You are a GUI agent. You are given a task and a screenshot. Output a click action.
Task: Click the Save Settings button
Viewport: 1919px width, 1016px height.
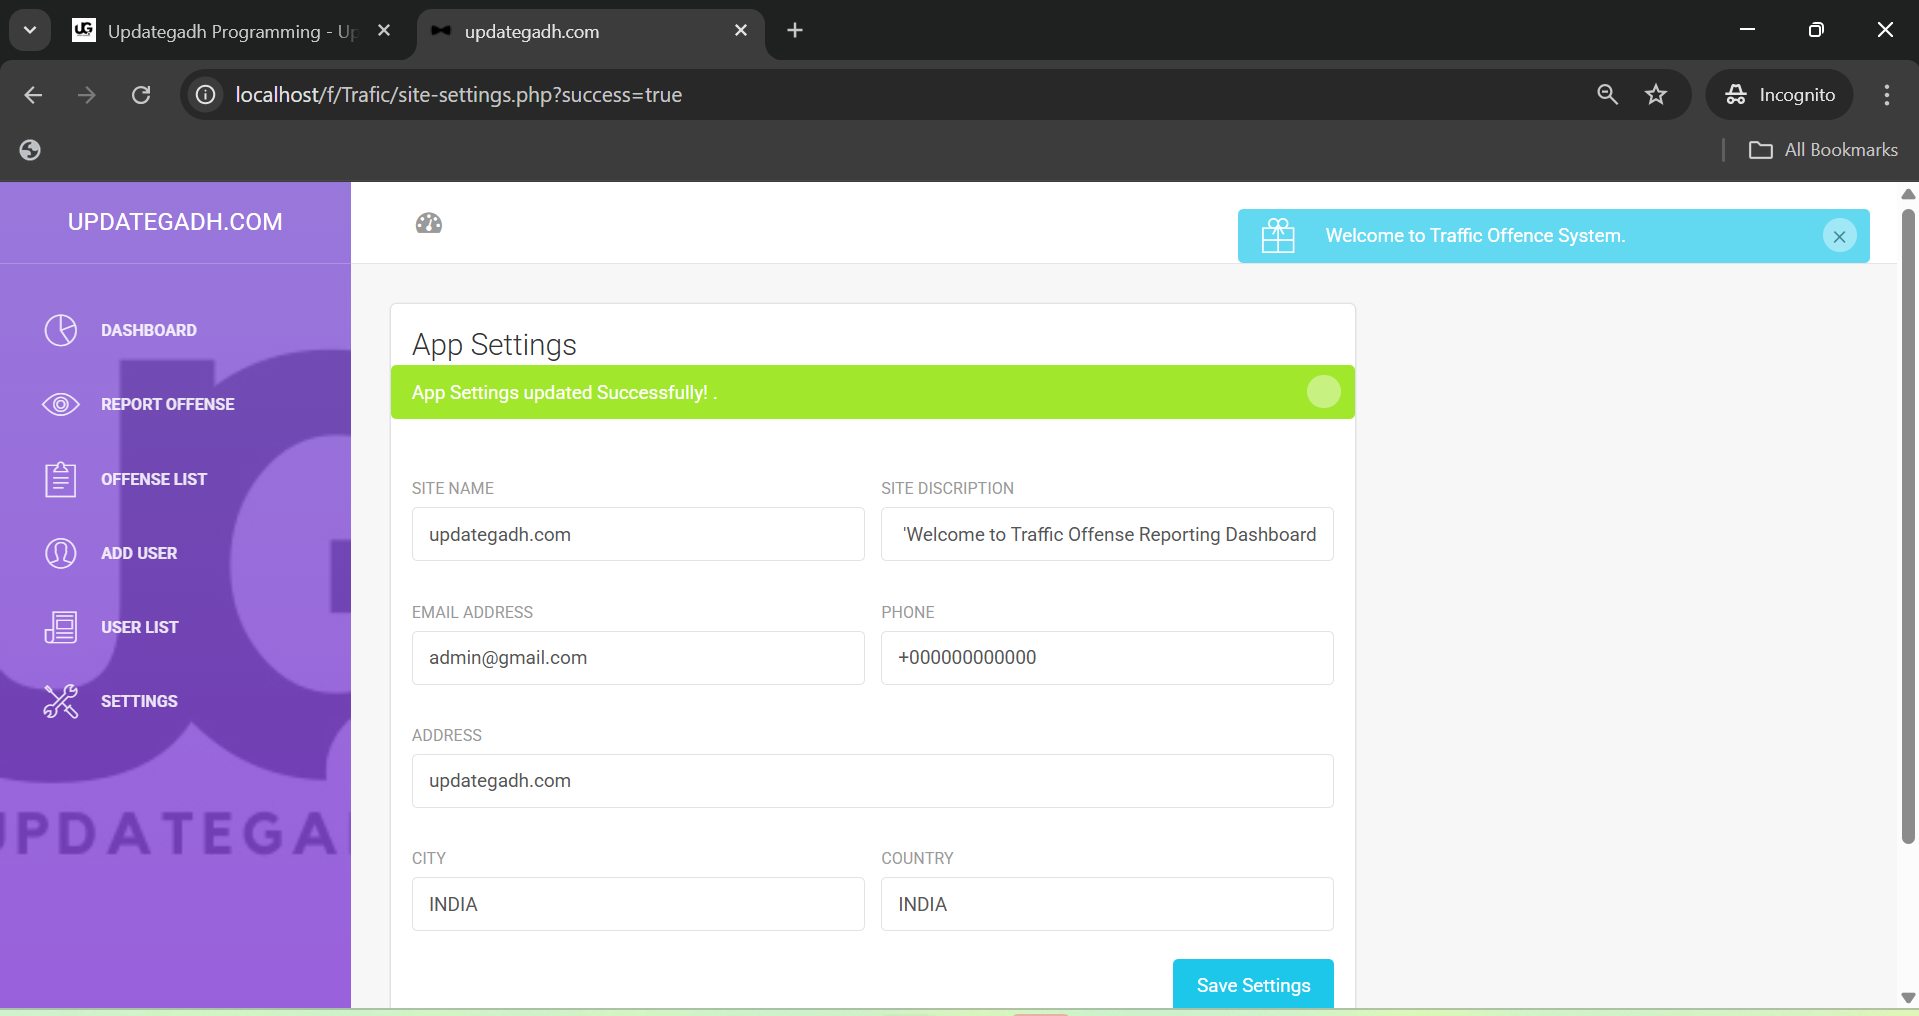point(1252,985)
